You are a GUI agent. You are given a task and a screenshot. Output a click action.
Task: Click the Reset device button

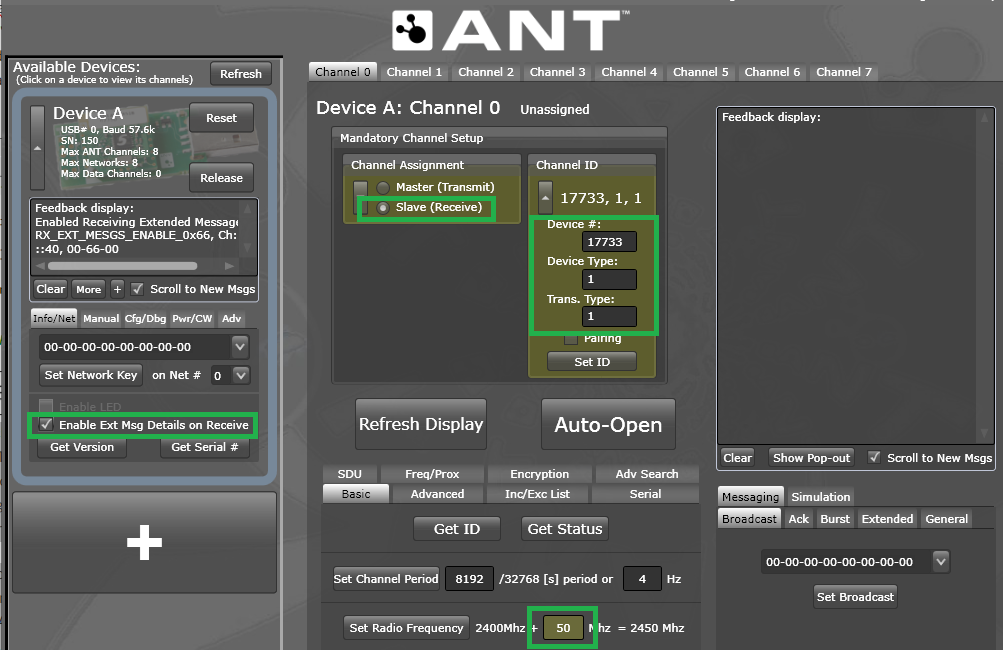[x=221, y=118]
